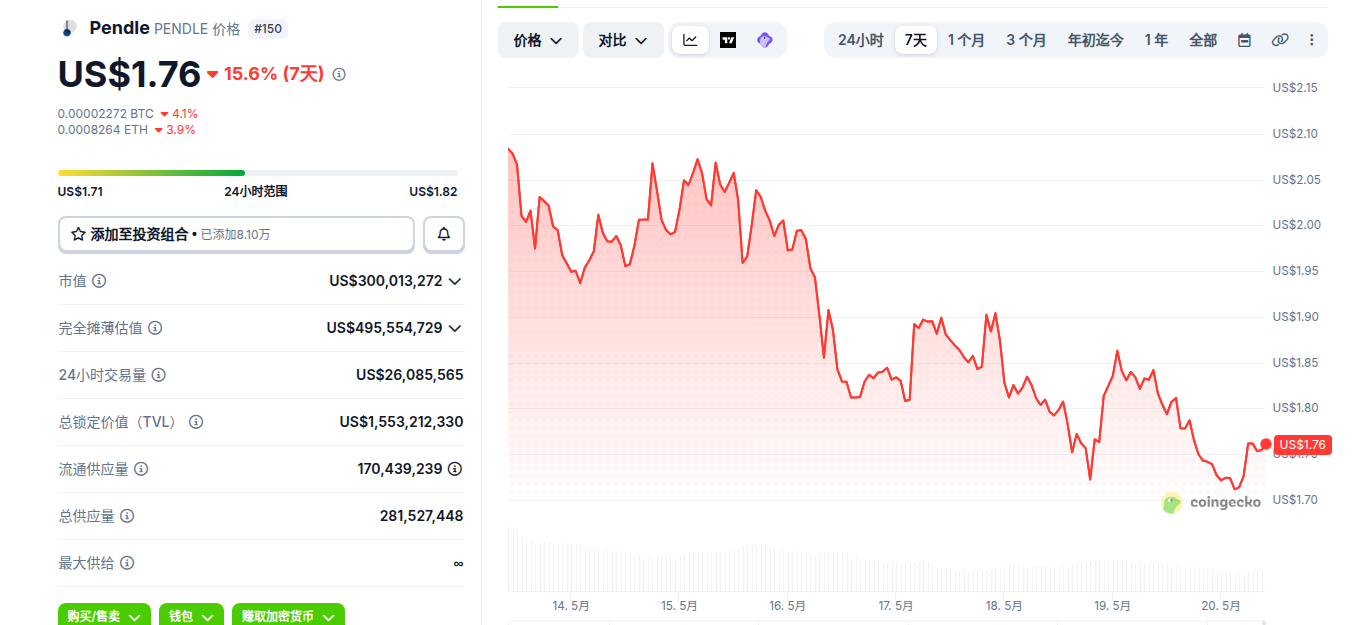This screenshot has height=625, width=1360.
Task: Open the three-dot chart options menu
Action: (1312, 40)
